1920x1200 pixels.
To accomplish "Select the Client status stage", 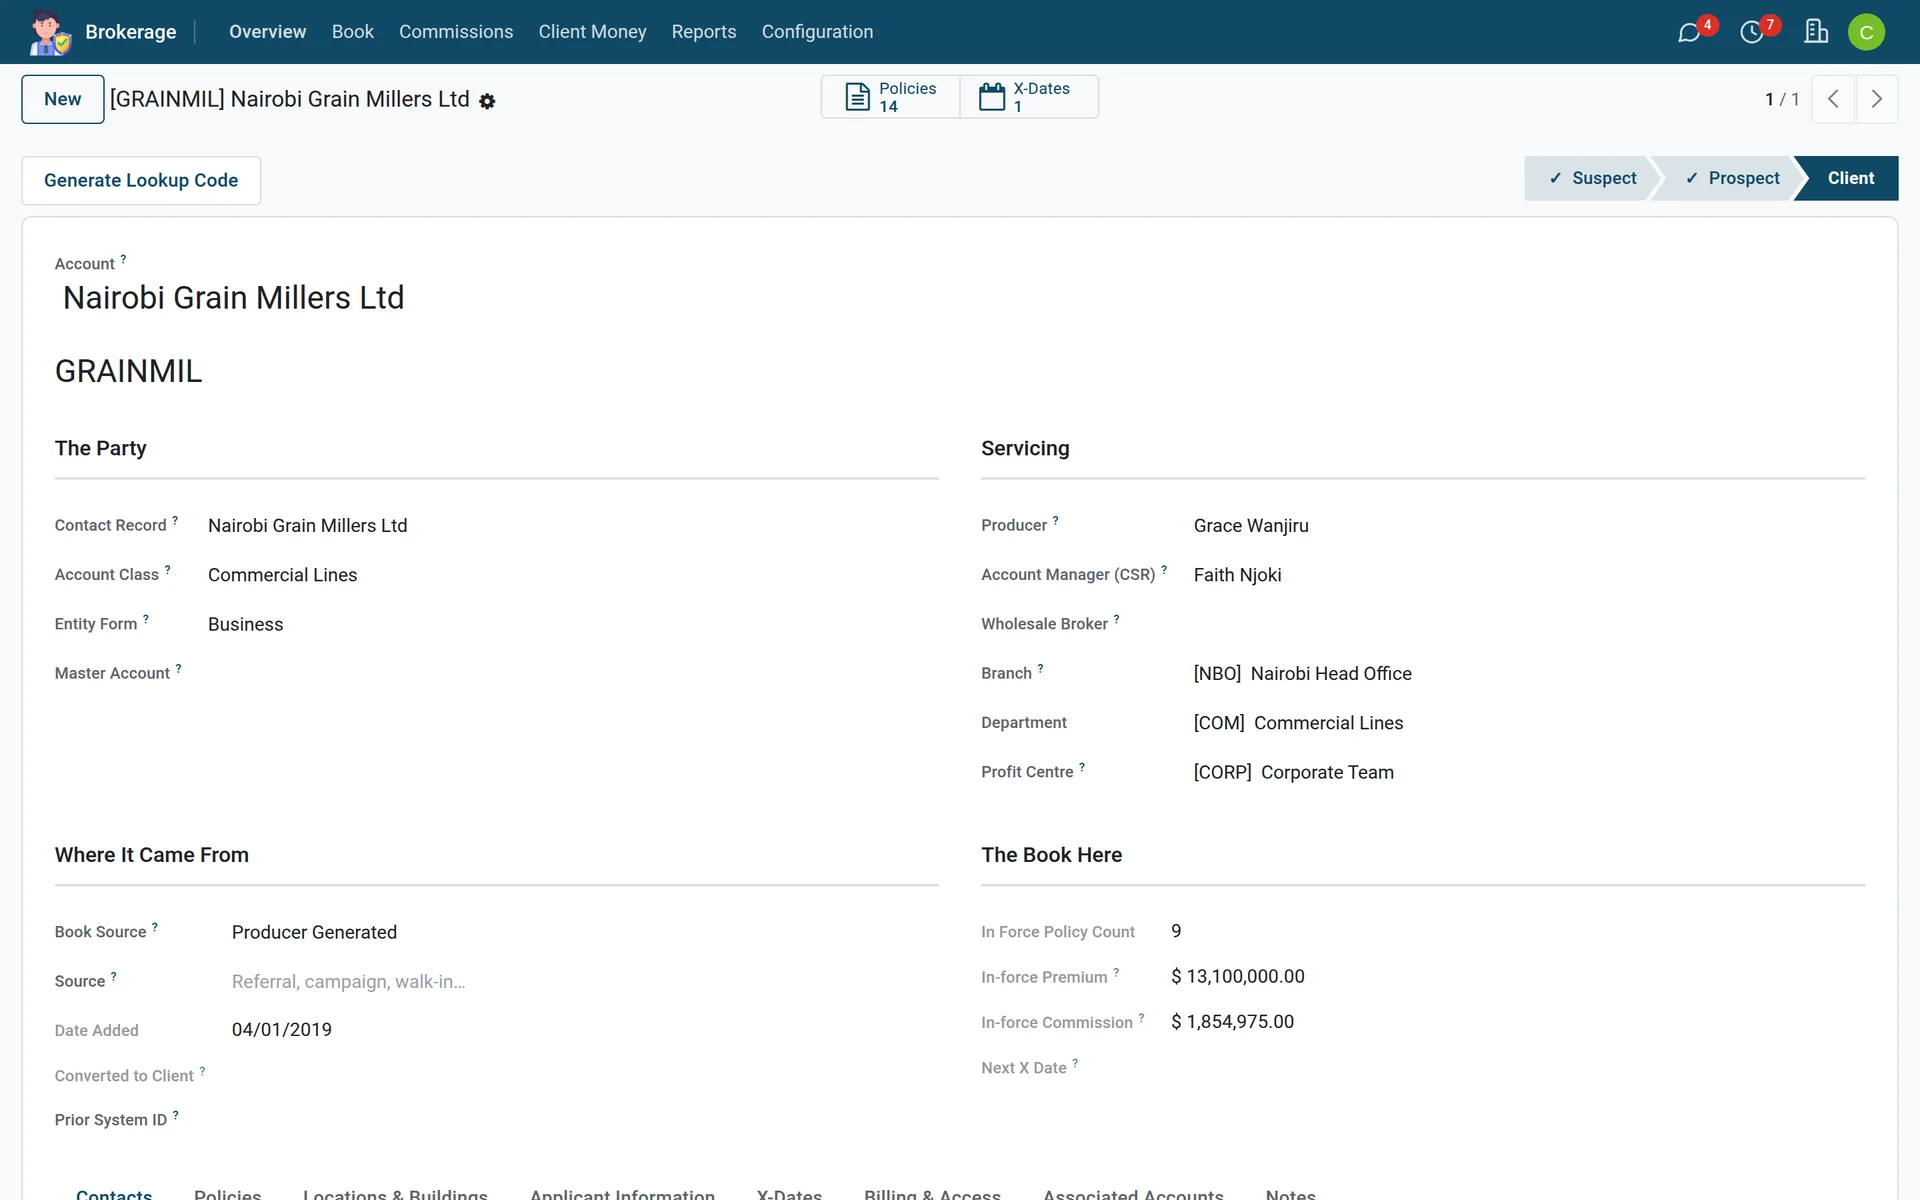I will coord(1850,178).
